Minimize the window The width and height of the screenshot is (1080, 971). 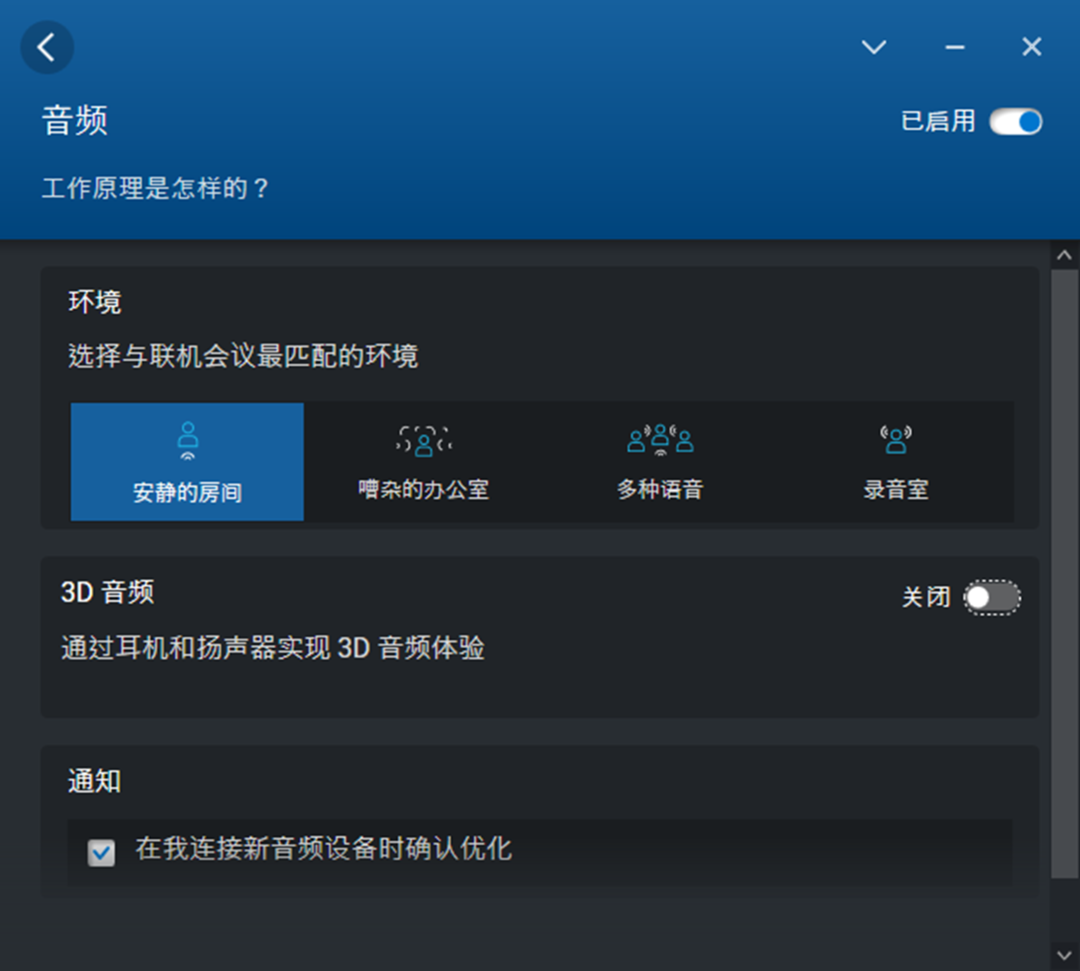click(953, 47)
